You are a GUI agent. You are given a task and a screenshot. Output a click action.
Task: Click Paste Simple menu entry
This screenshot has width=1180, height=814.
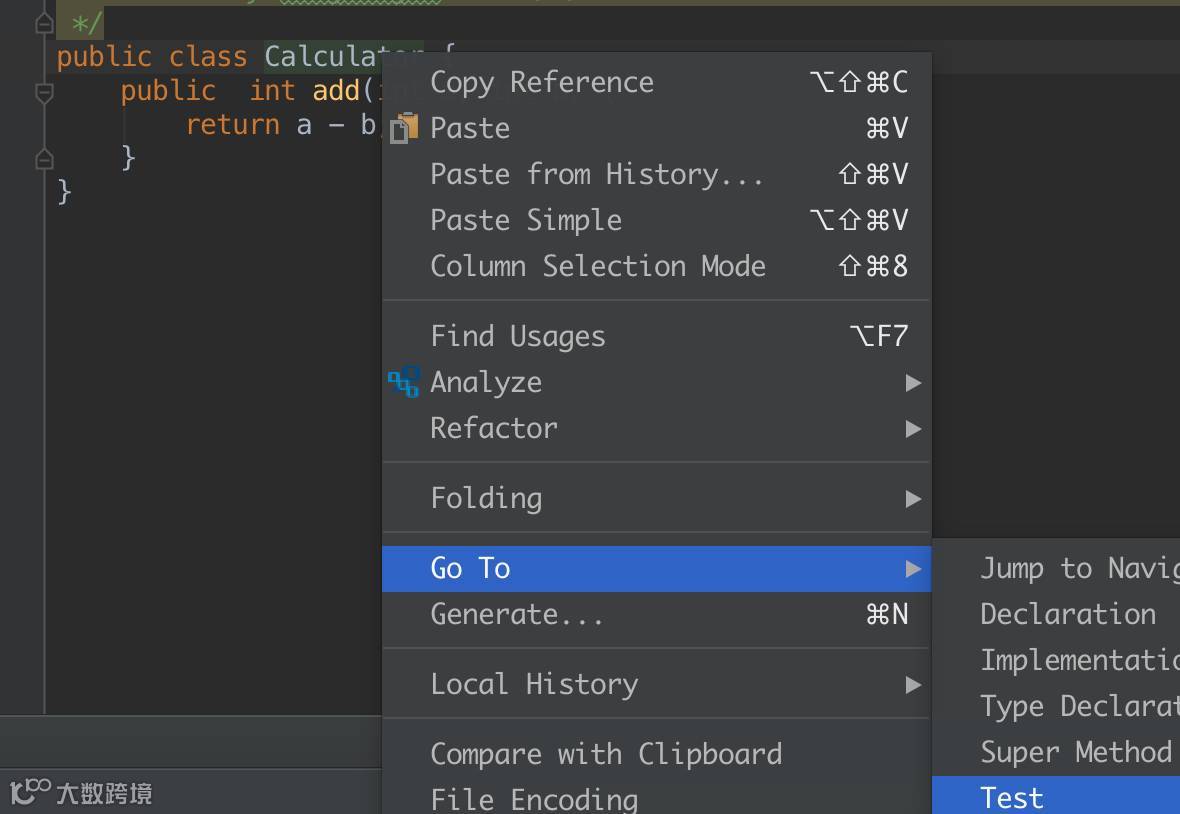(x=526, y=221)
